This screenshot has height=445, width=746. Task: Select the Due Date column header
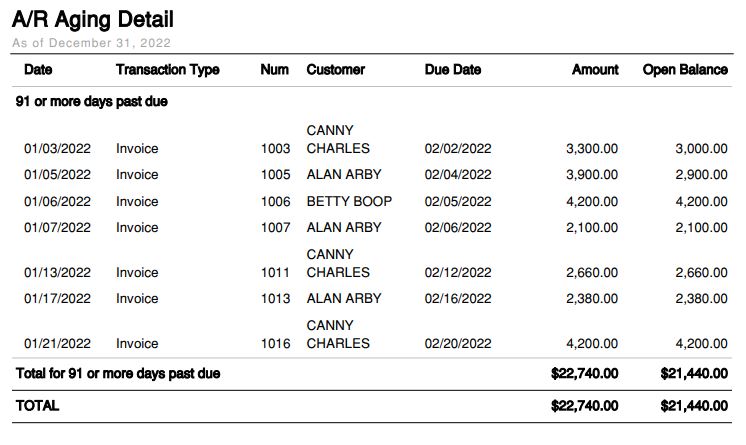click(452, 70)
